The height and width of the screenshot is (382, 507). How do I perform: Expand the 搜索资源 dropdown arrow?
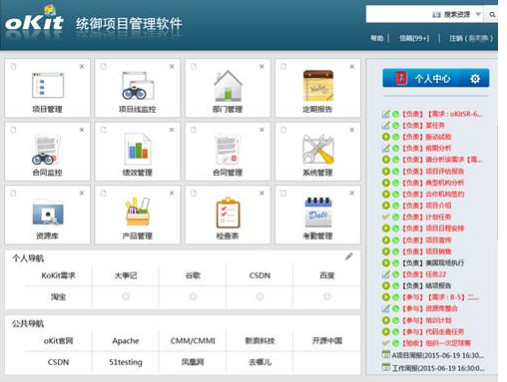478,14
